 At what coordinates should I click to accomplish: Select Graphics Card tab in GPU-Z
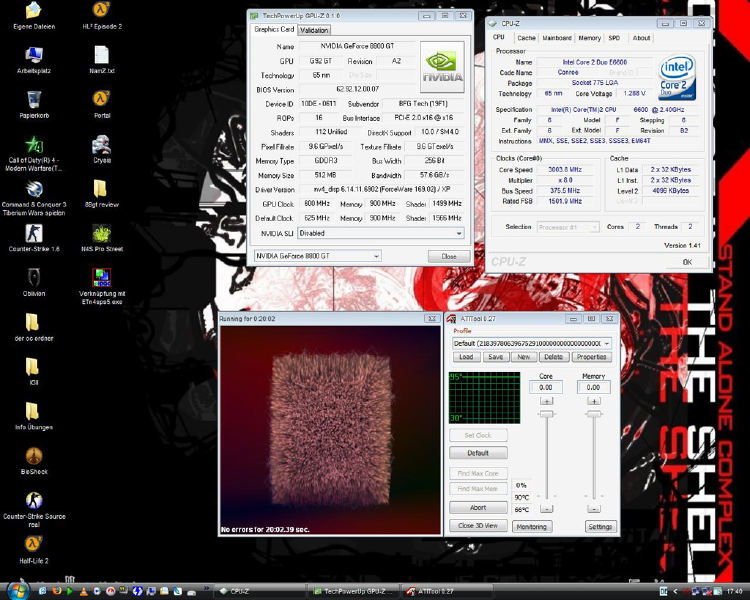coord(274,29)
